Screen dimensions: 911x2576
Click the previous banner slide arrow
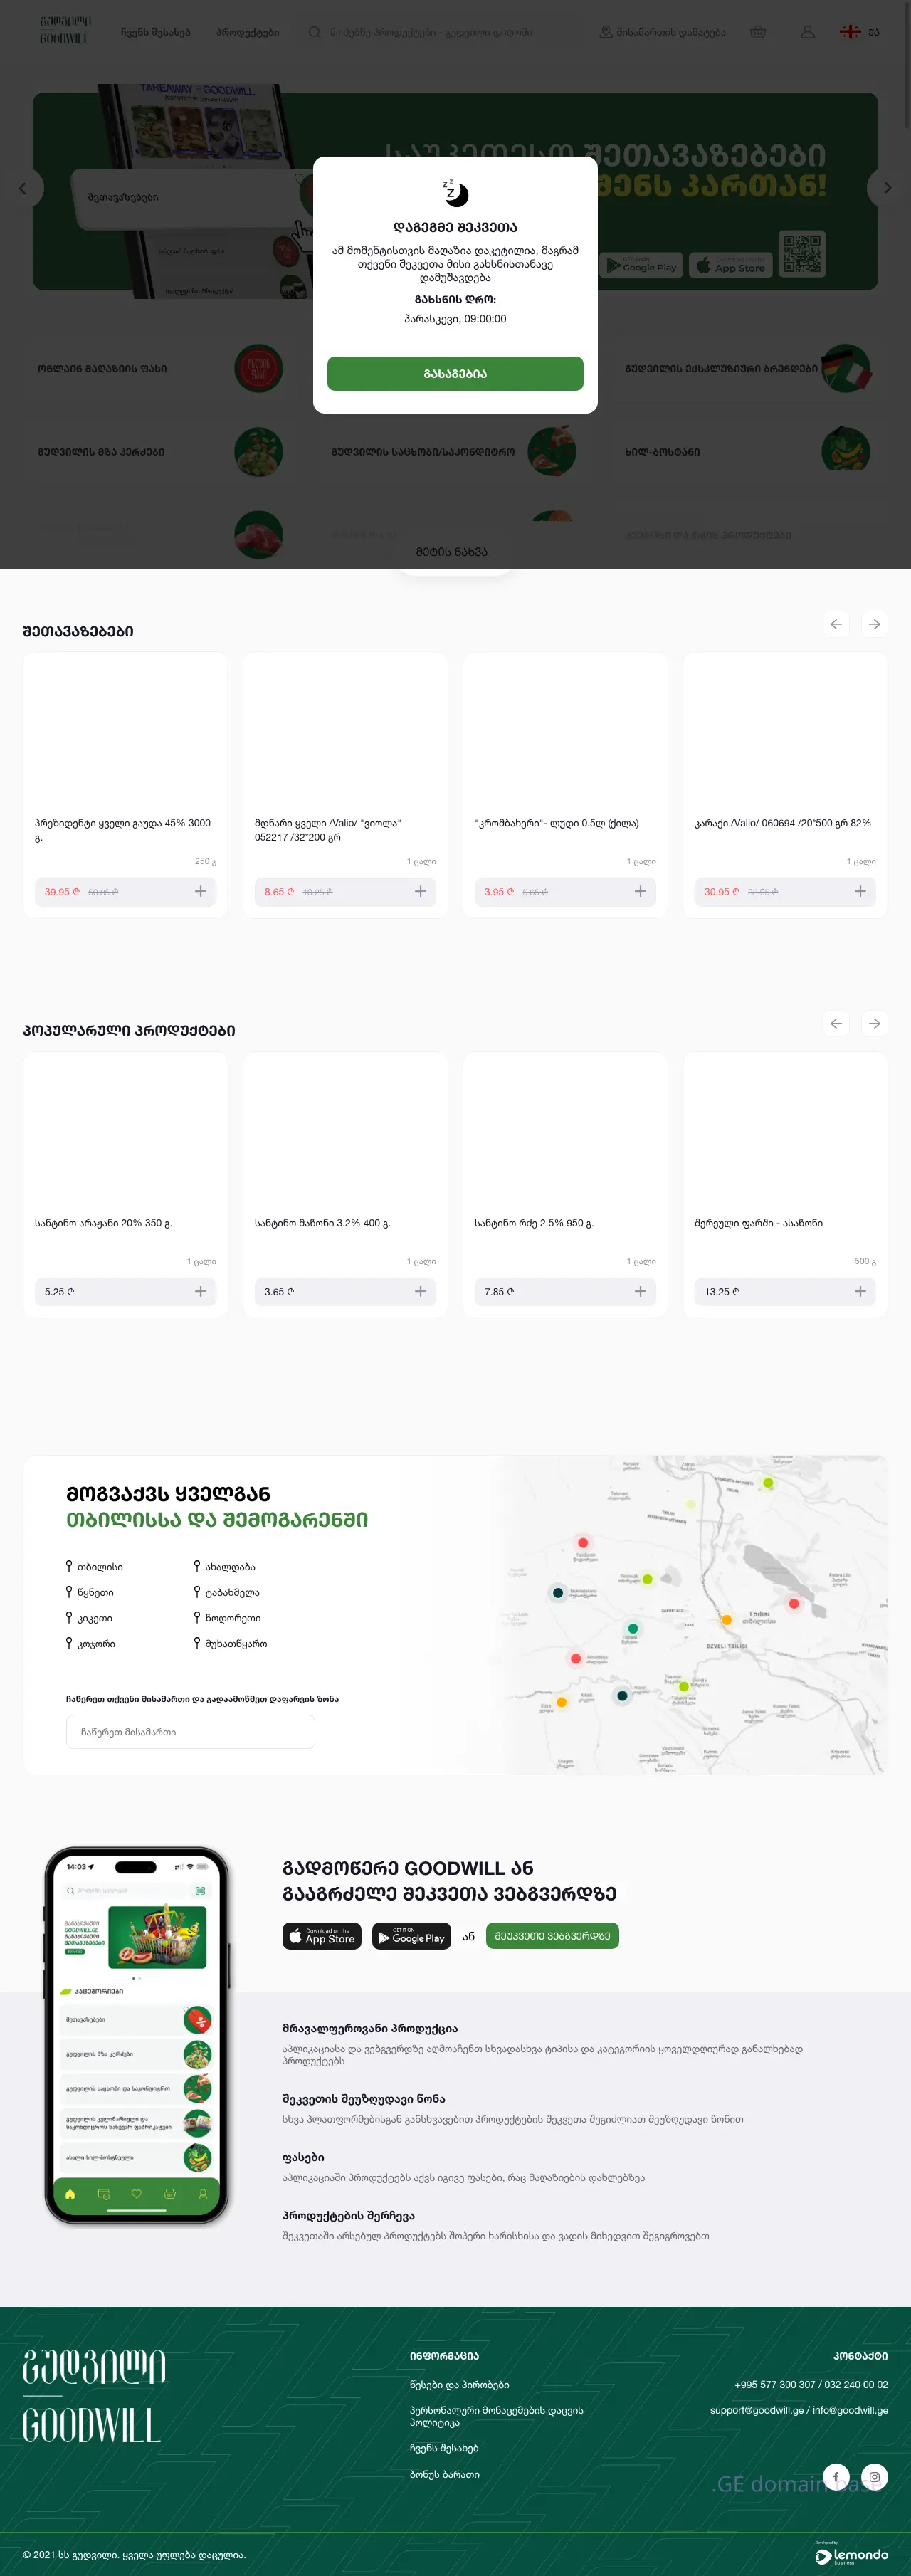[x=23, y=188]
